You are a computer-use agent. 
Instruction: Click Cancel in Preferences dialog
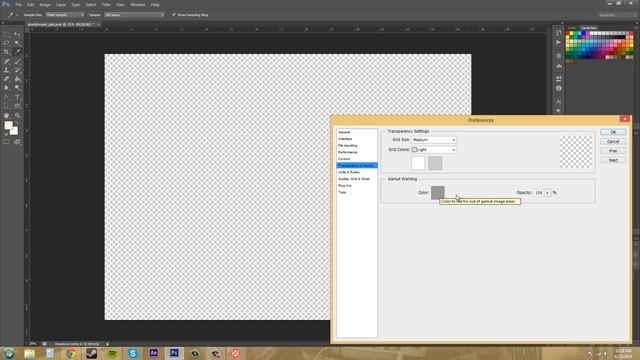[x=613, y=142]
